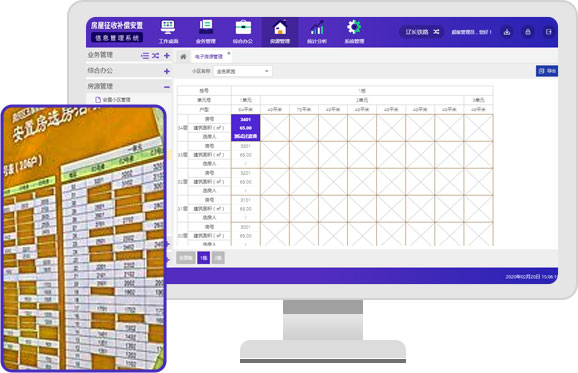Select the 房源管理 house icon
Screen dimensions: 578x373
click(280, 28)
